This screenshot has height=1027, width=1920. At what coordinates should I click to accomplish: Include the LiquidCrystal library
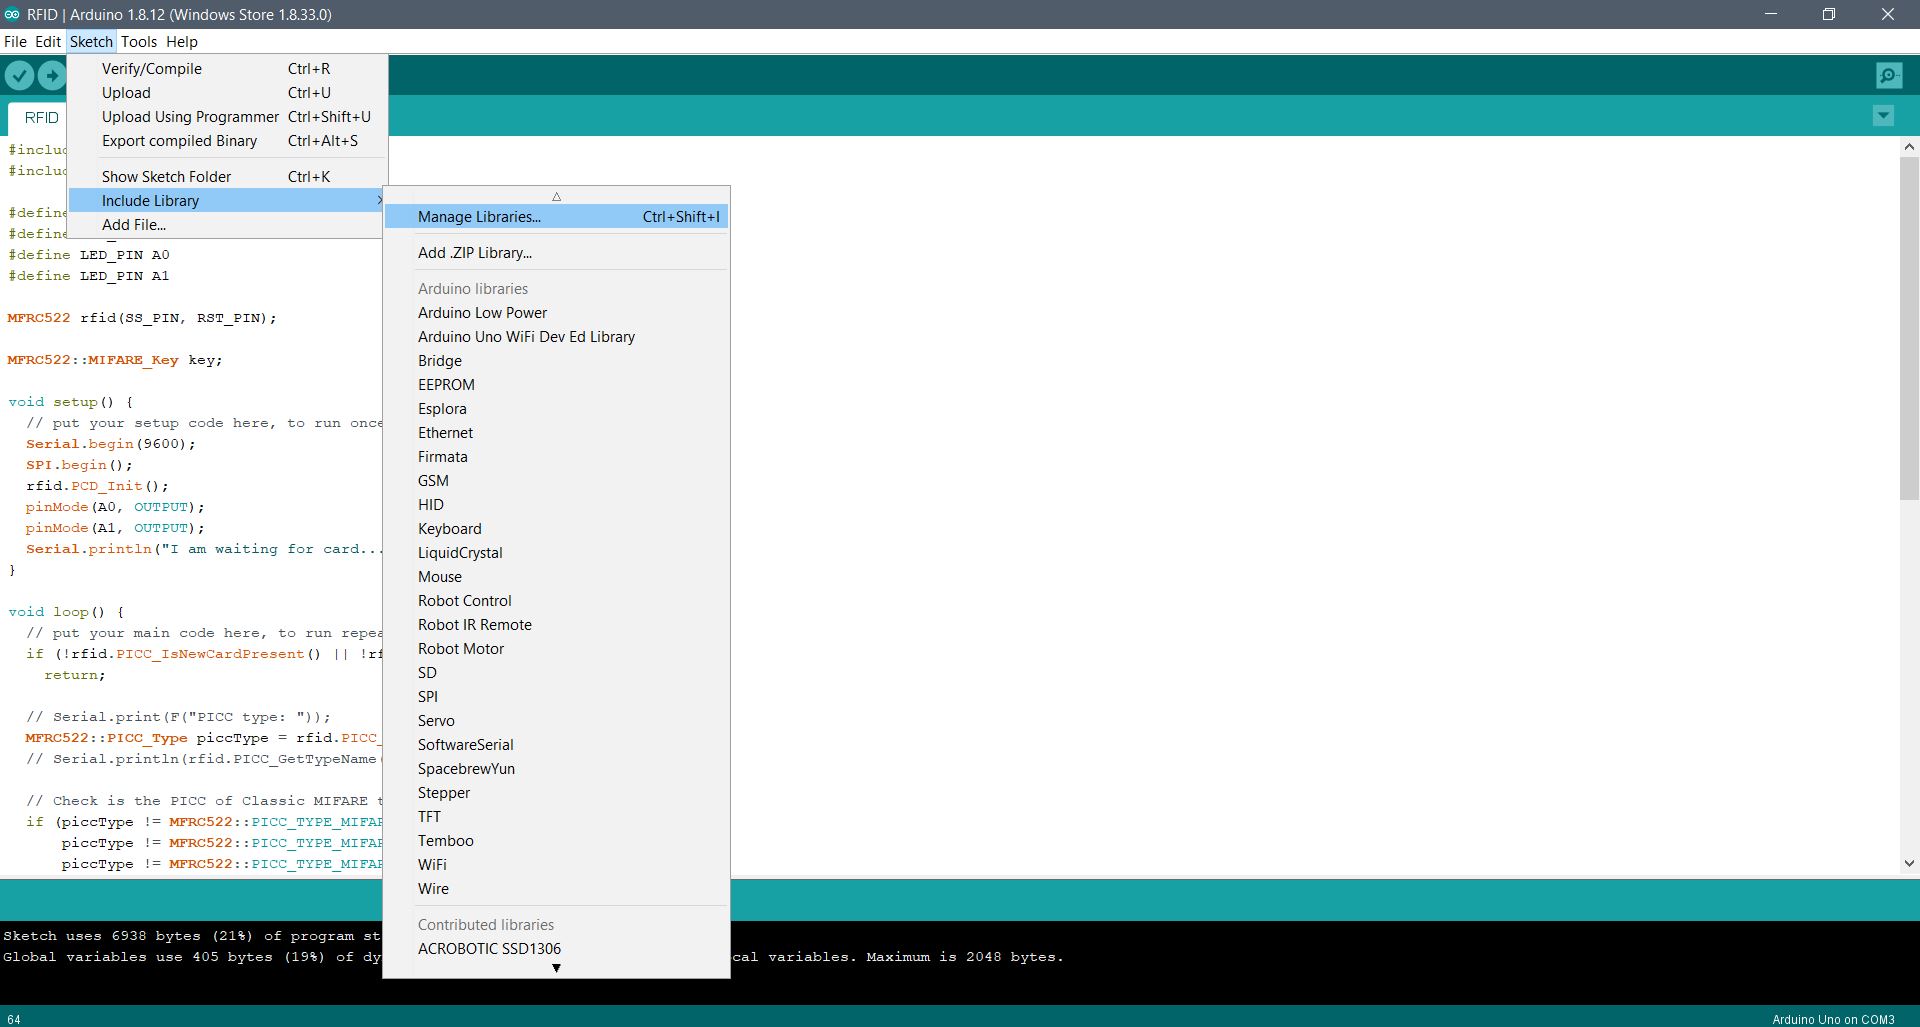point(460,553)
